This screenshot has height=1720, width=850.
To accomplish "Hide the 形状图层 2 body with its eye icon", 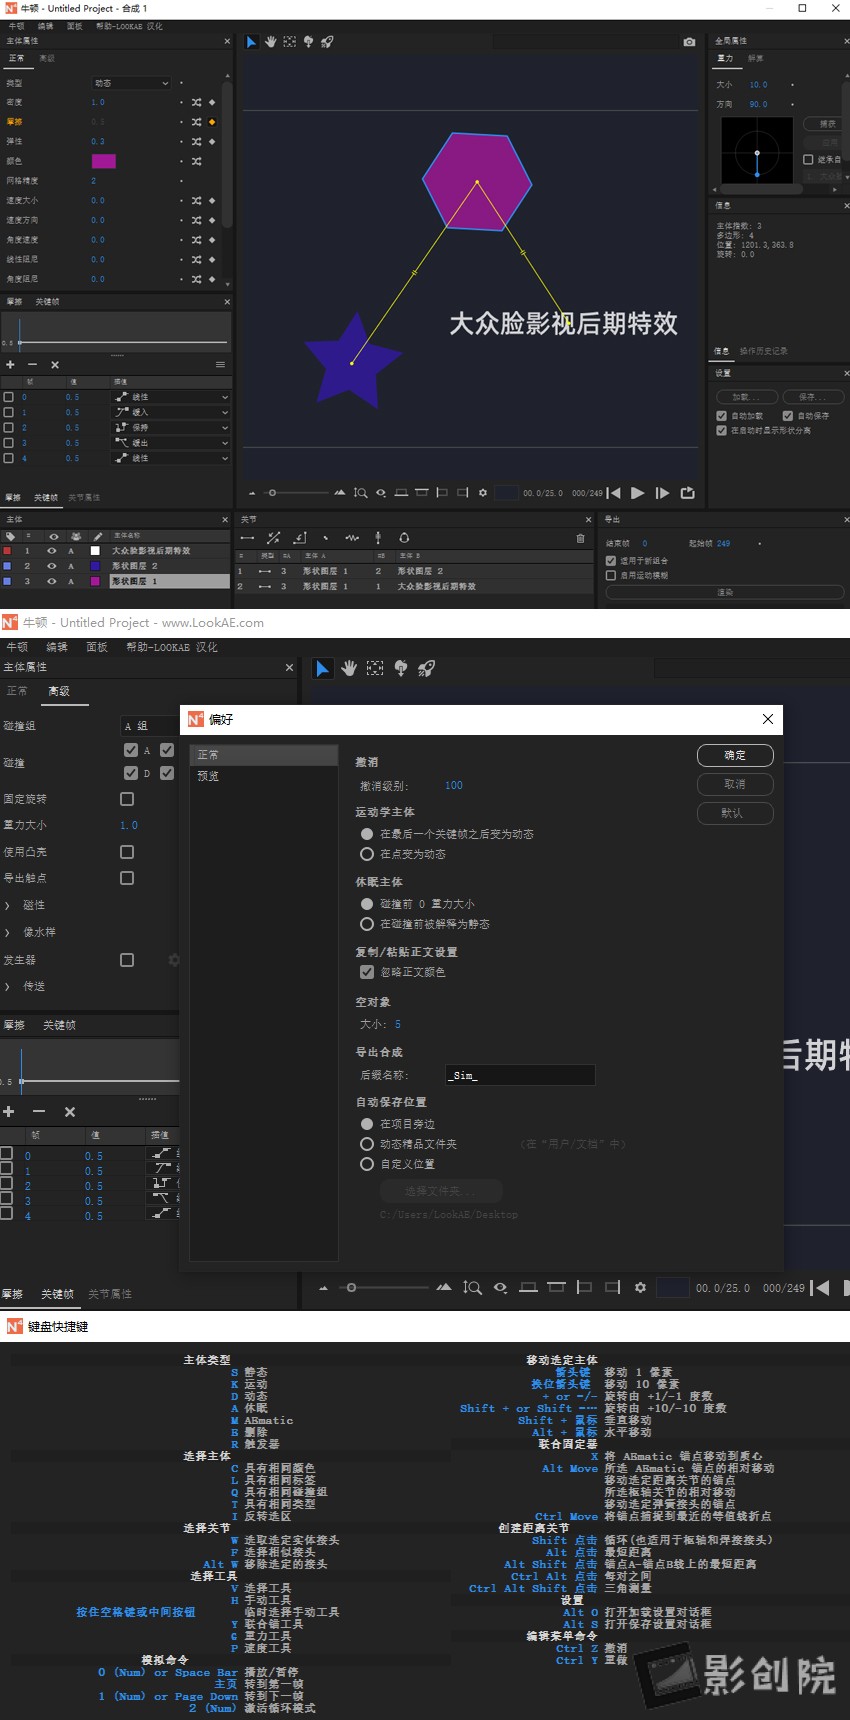I will tap(52, 566).
